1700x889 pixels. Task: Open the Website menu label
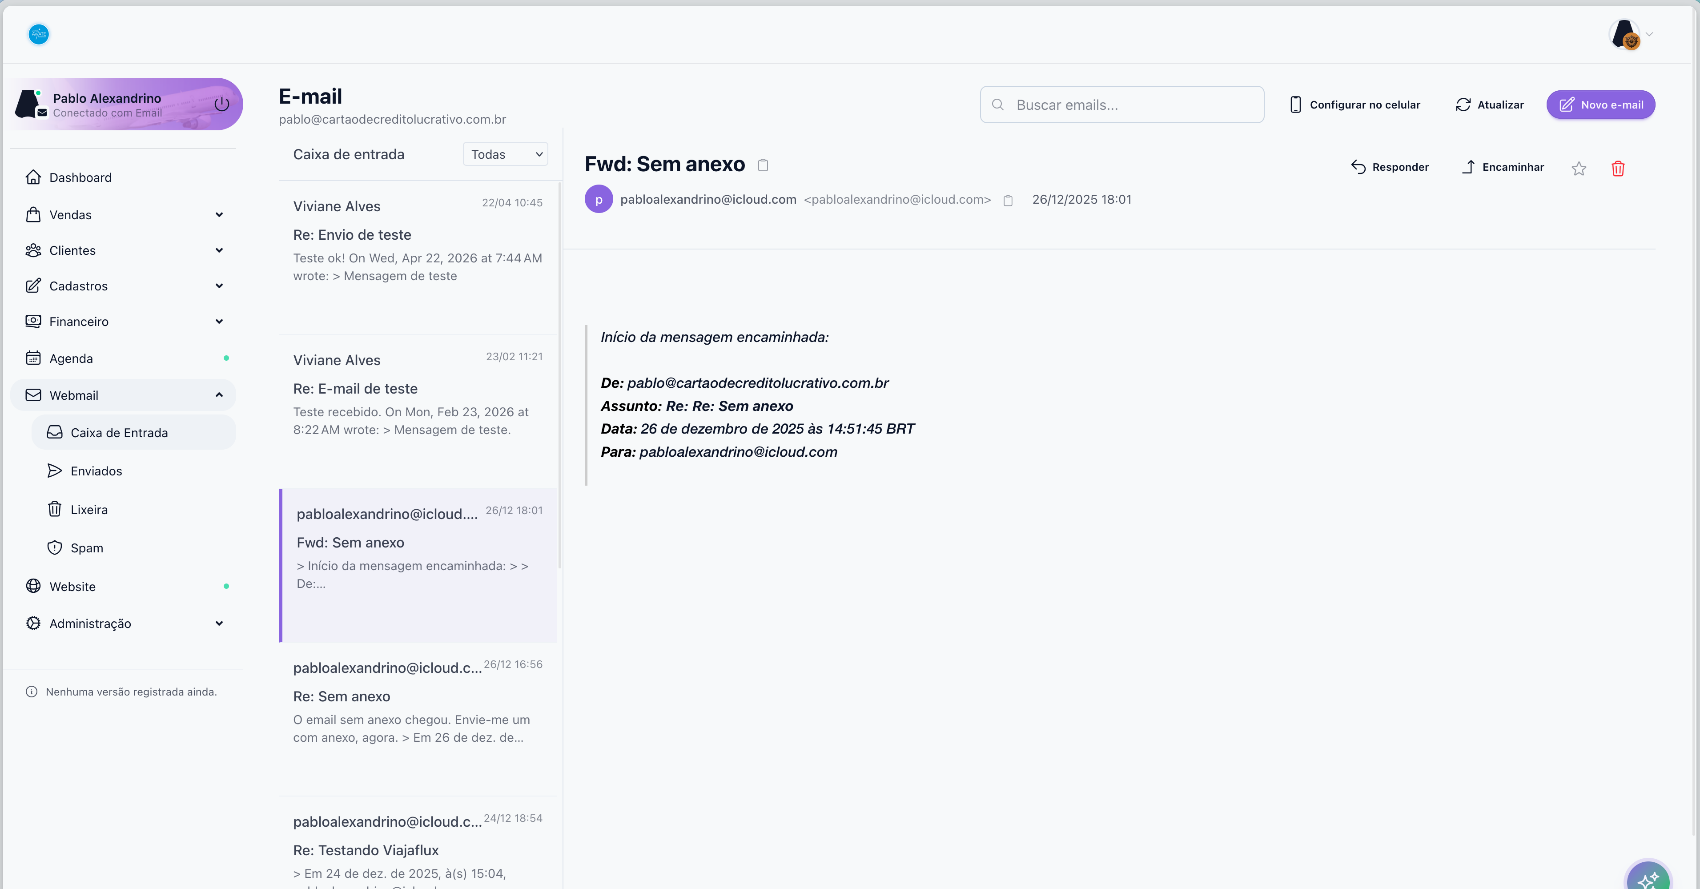click(x=73, y=587)
